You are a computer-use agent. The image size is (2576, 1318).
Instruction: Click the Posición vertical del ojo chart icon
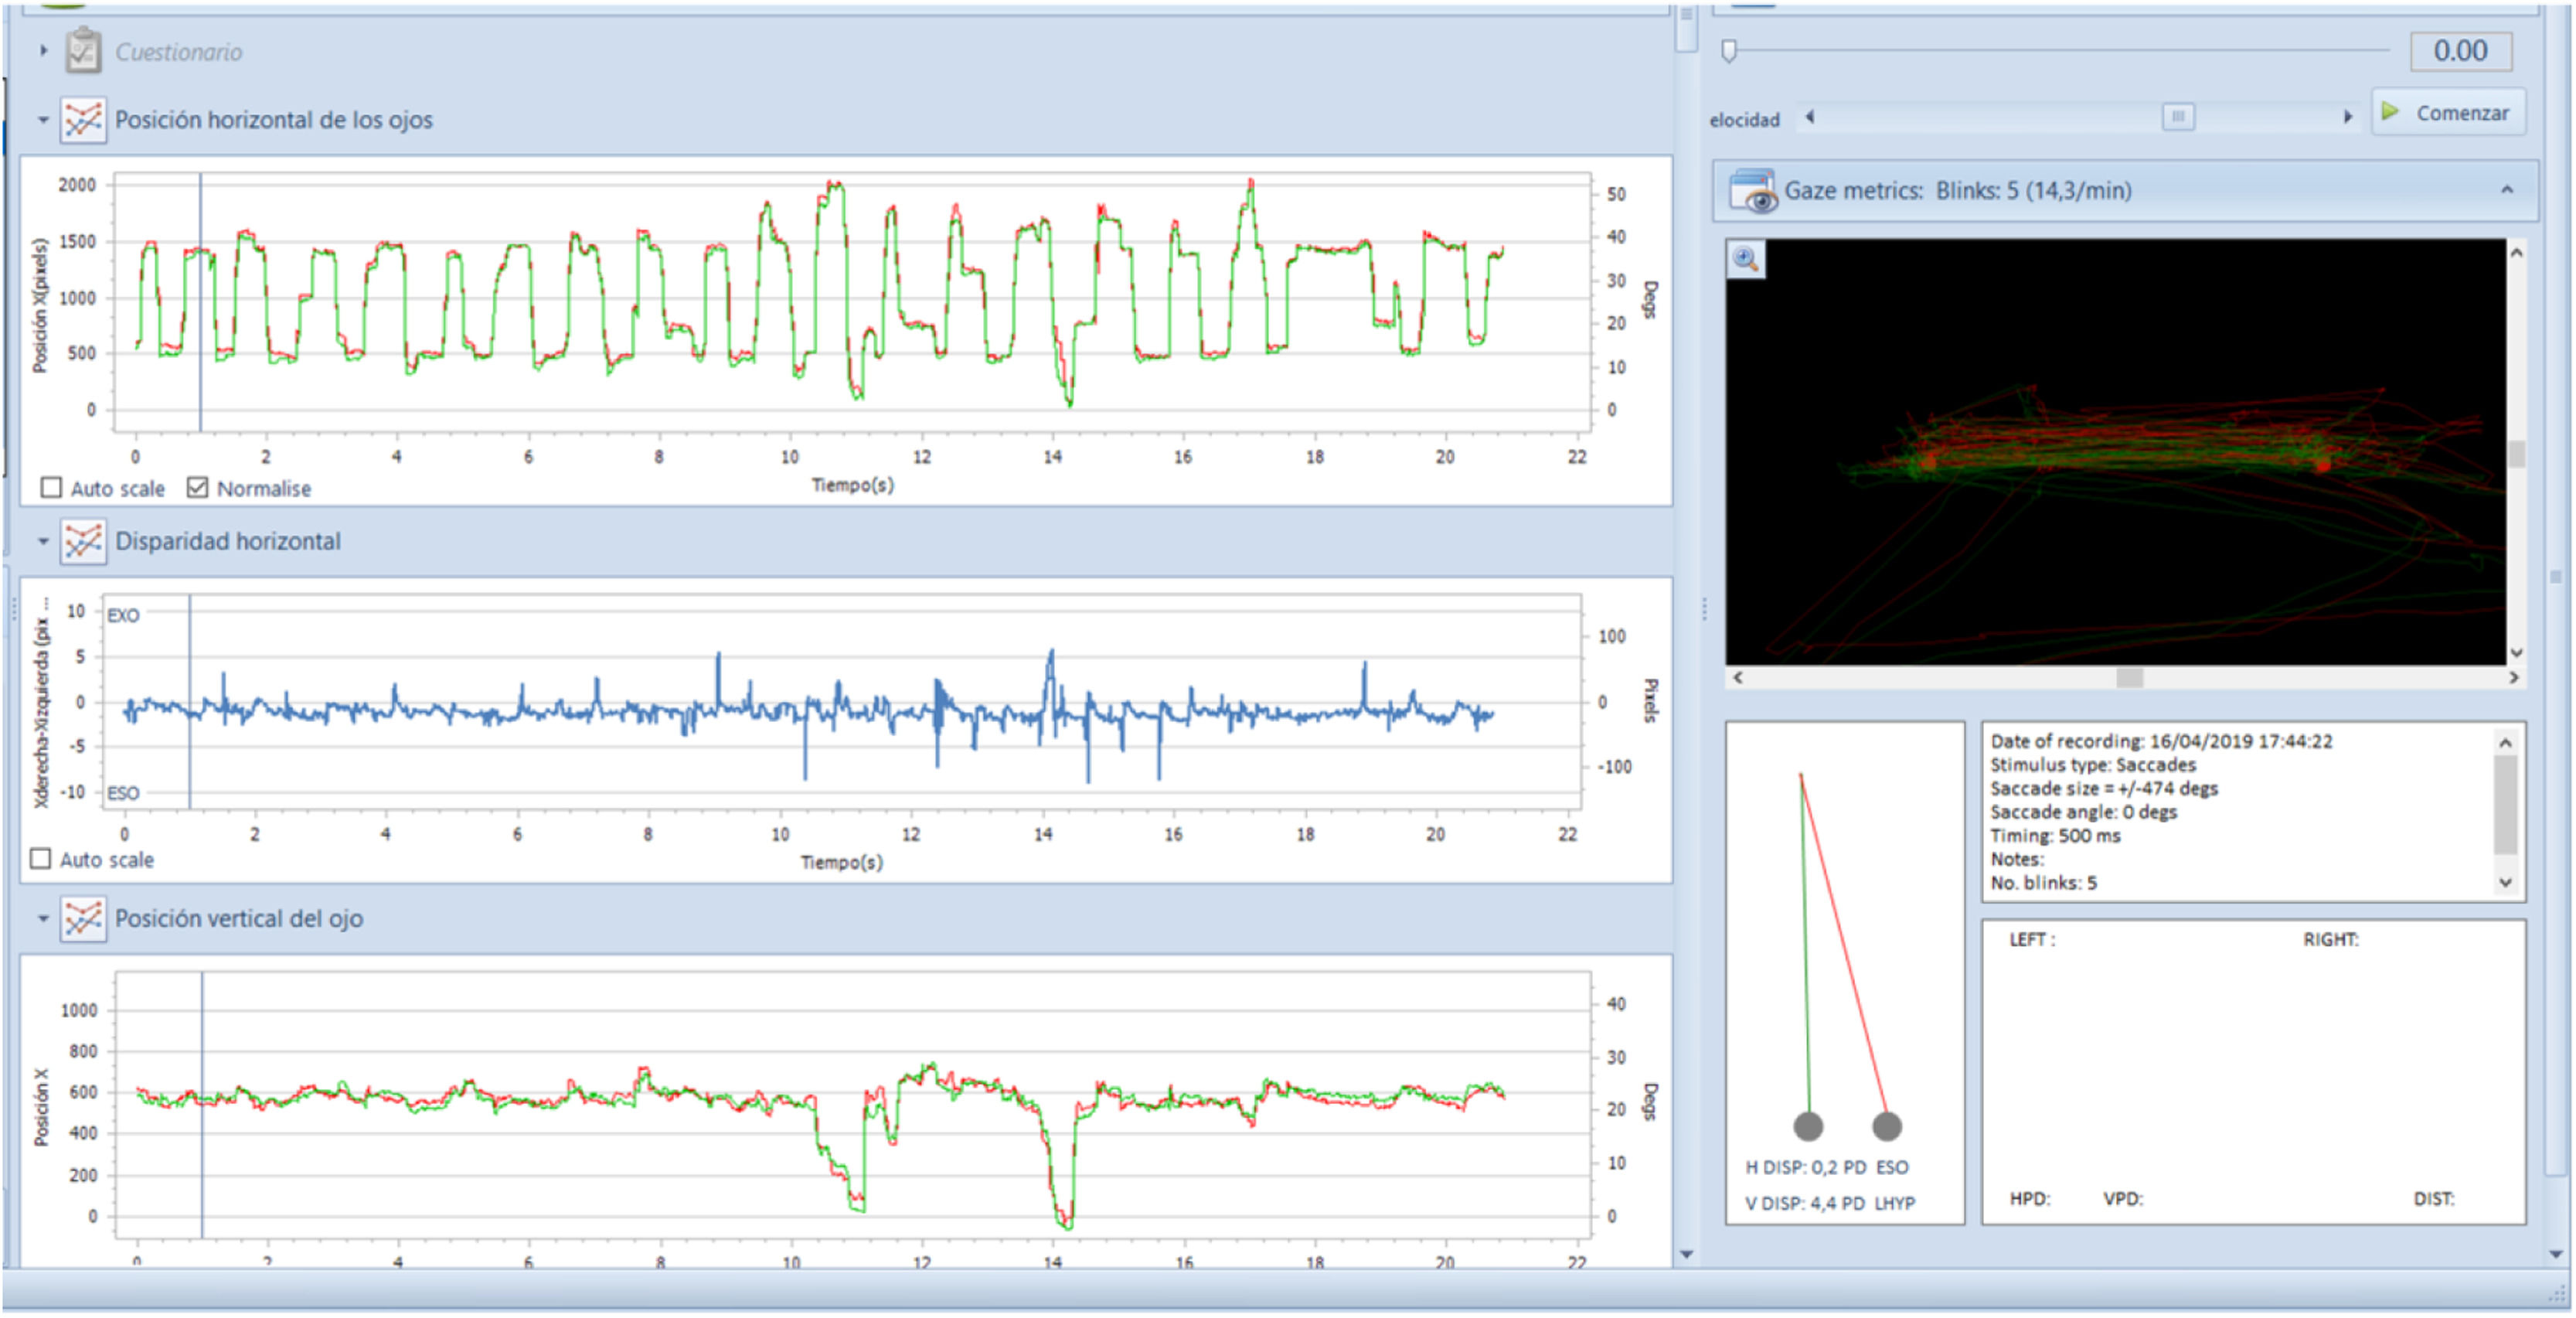point(83,918)
